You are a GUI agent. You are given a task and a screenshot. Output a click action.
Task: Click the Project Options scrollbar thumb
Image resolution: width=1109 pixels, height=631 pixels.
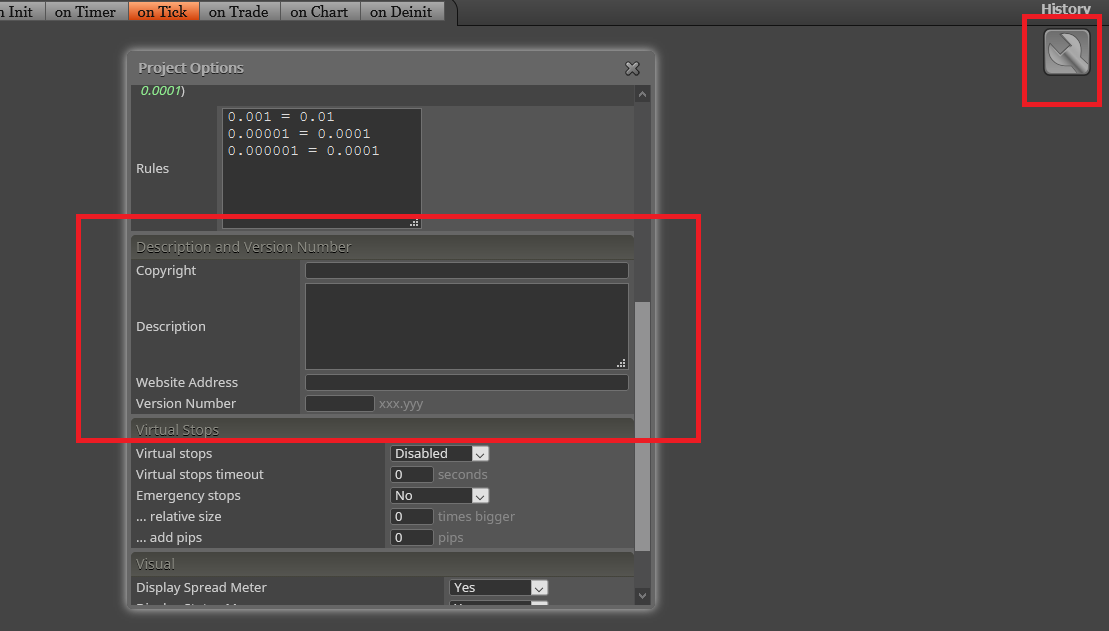click(642, 426)
